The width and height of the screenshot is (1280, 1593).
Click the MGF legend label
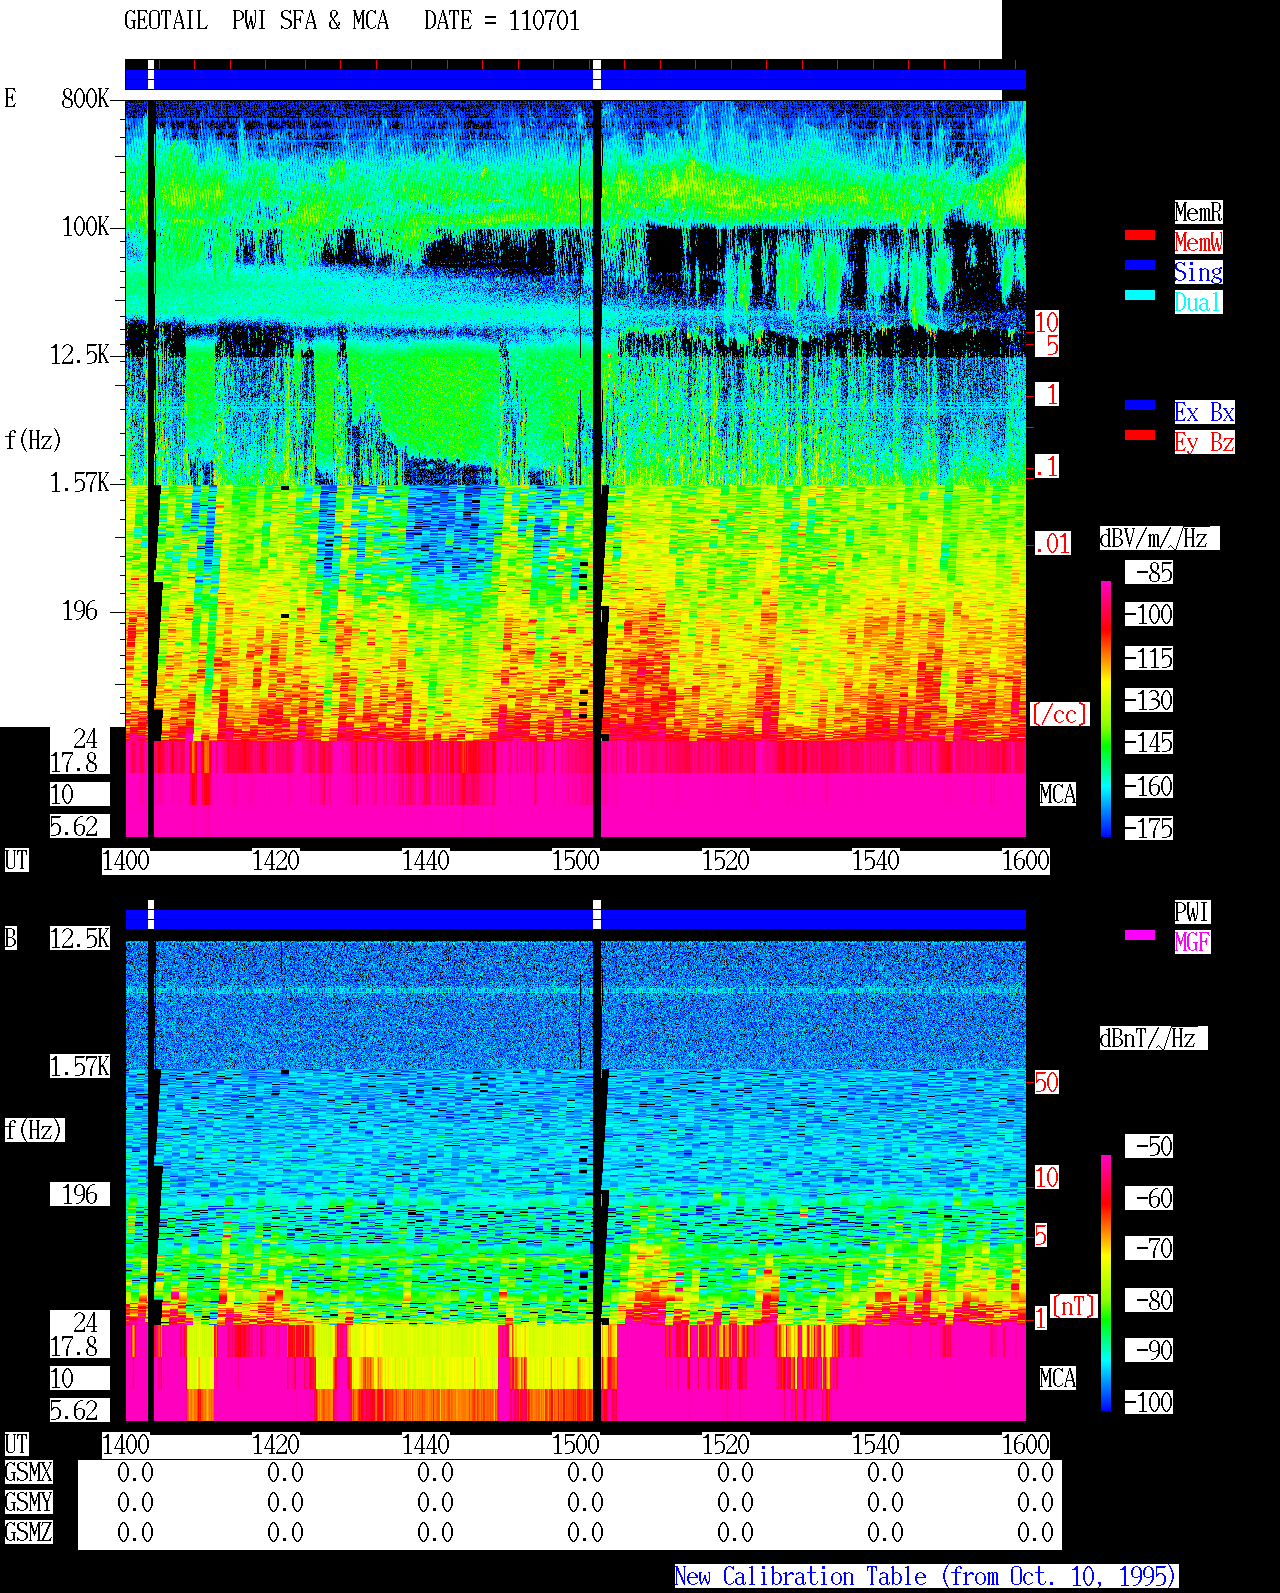pyautogui.click(x=1192, y=942)
